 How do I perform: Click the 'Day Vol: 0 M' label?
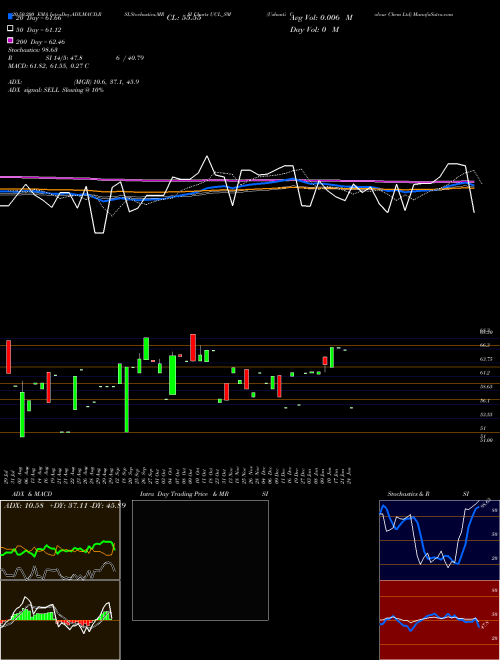tap(314, 29)
